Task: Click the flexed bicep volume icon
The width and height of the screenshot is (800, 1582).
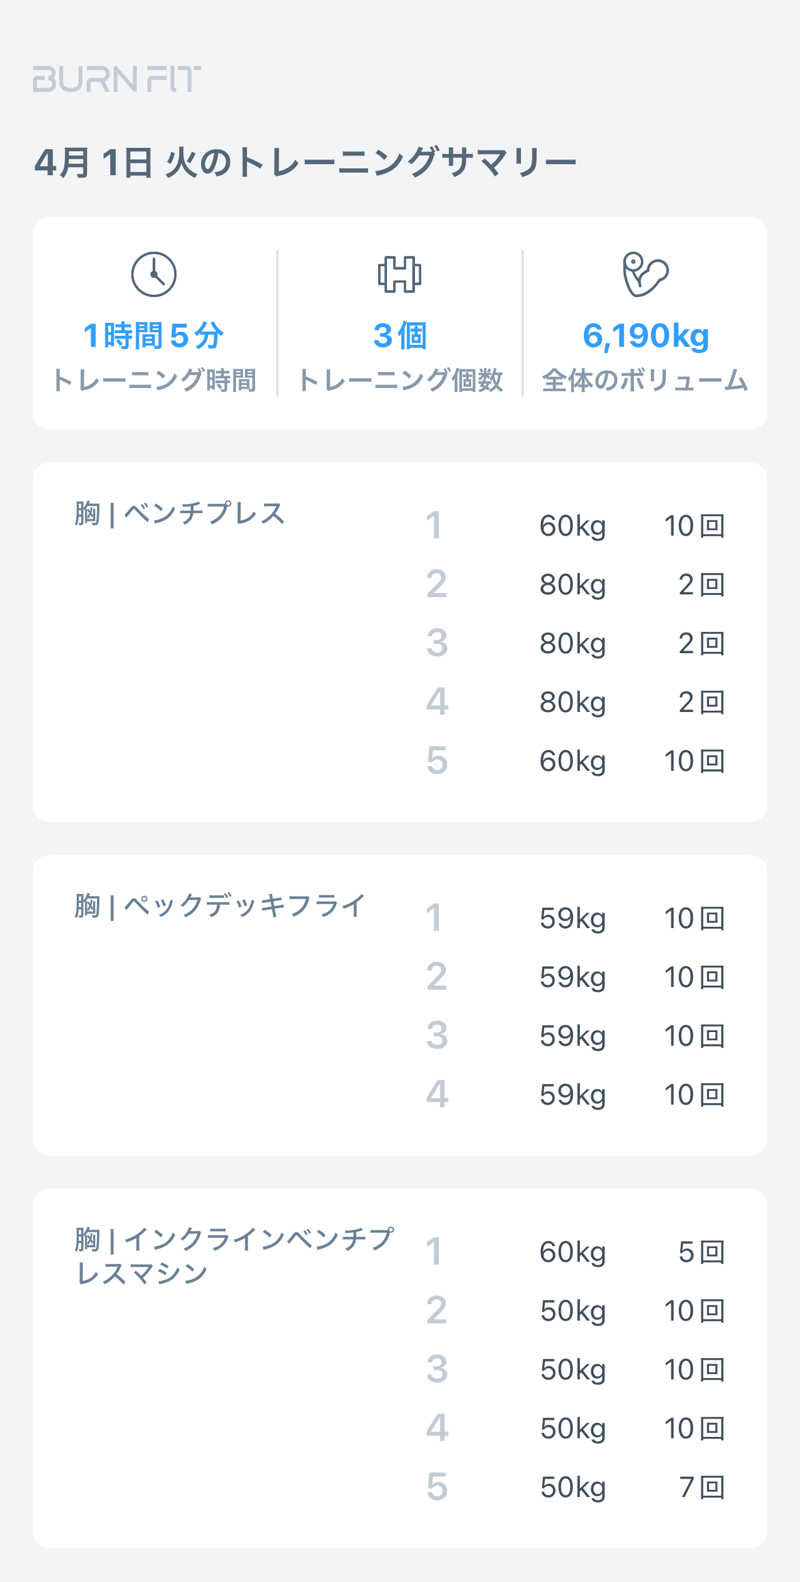Action: click(x=645, y=274)
